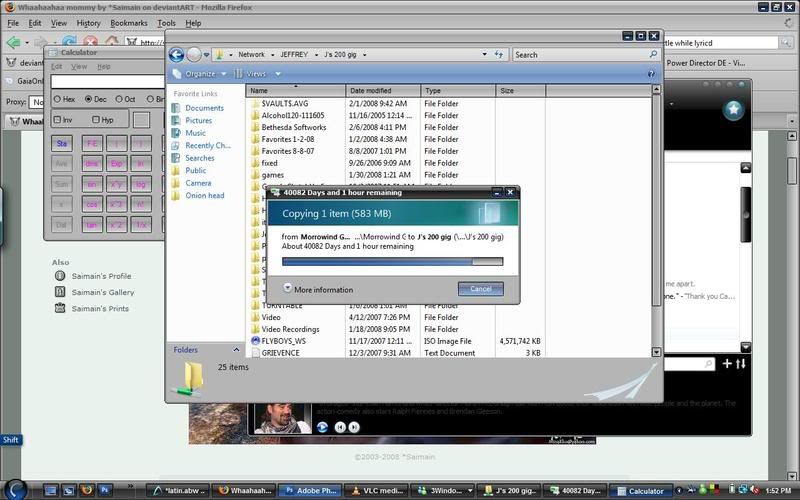The height and width of the screenshot is (500, 800).
Task: Click the copy progress bar
Action: (392, 261)
